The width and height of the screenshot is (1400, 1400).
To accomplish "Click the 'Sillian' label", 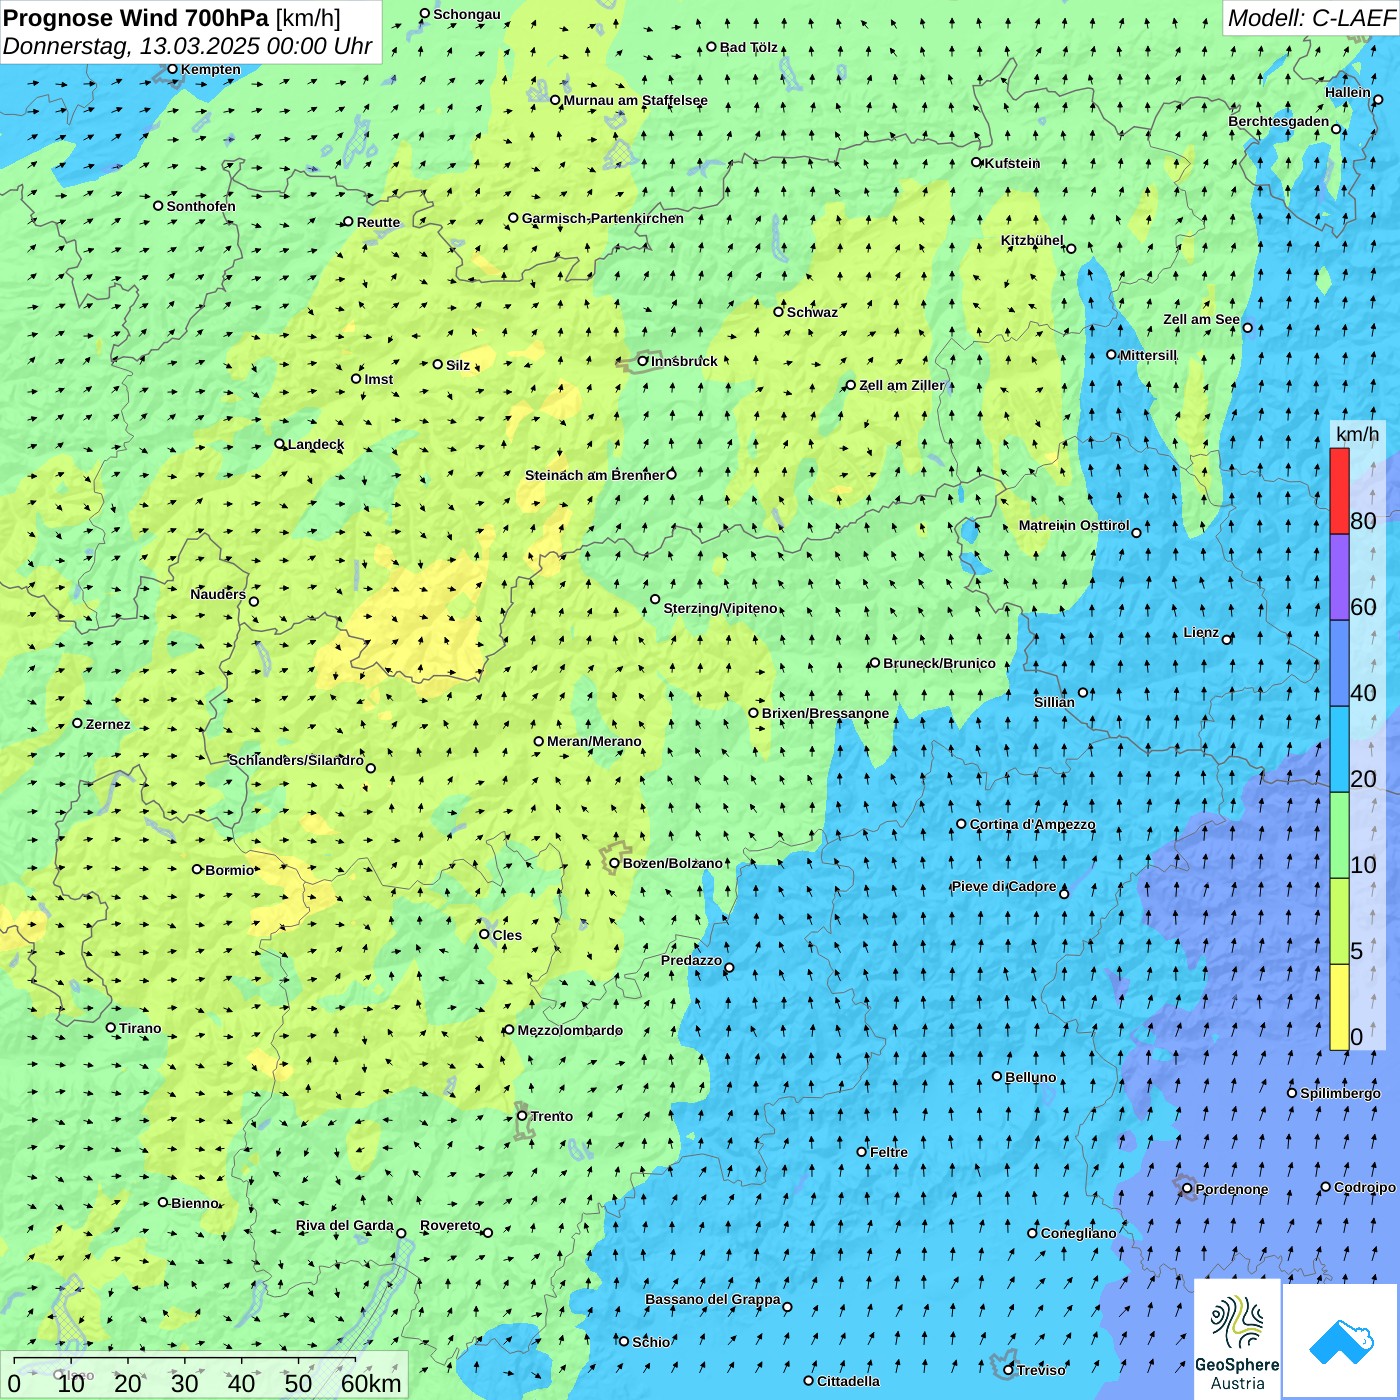I will click(x=1055, y=702).
